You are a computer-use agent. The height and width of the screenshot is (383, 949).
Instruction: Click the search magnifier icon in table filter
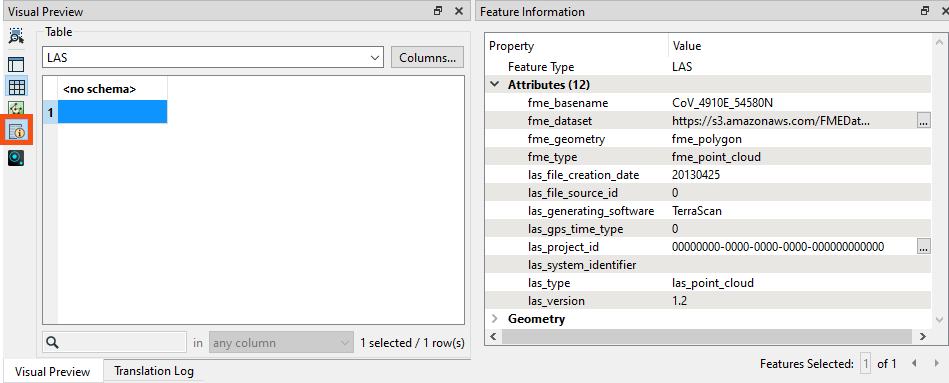point(53,342)
